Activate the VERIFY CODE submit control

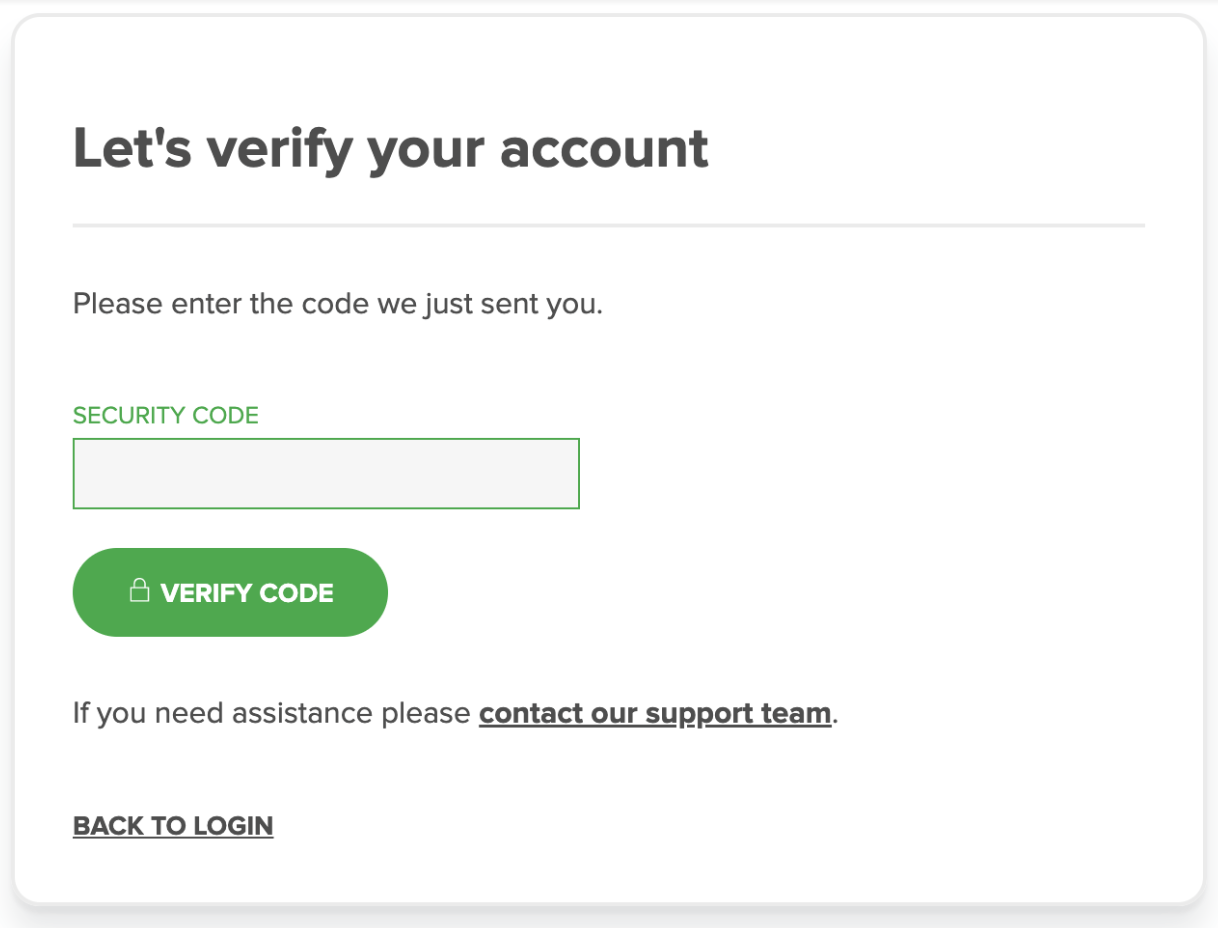[230, 592]
